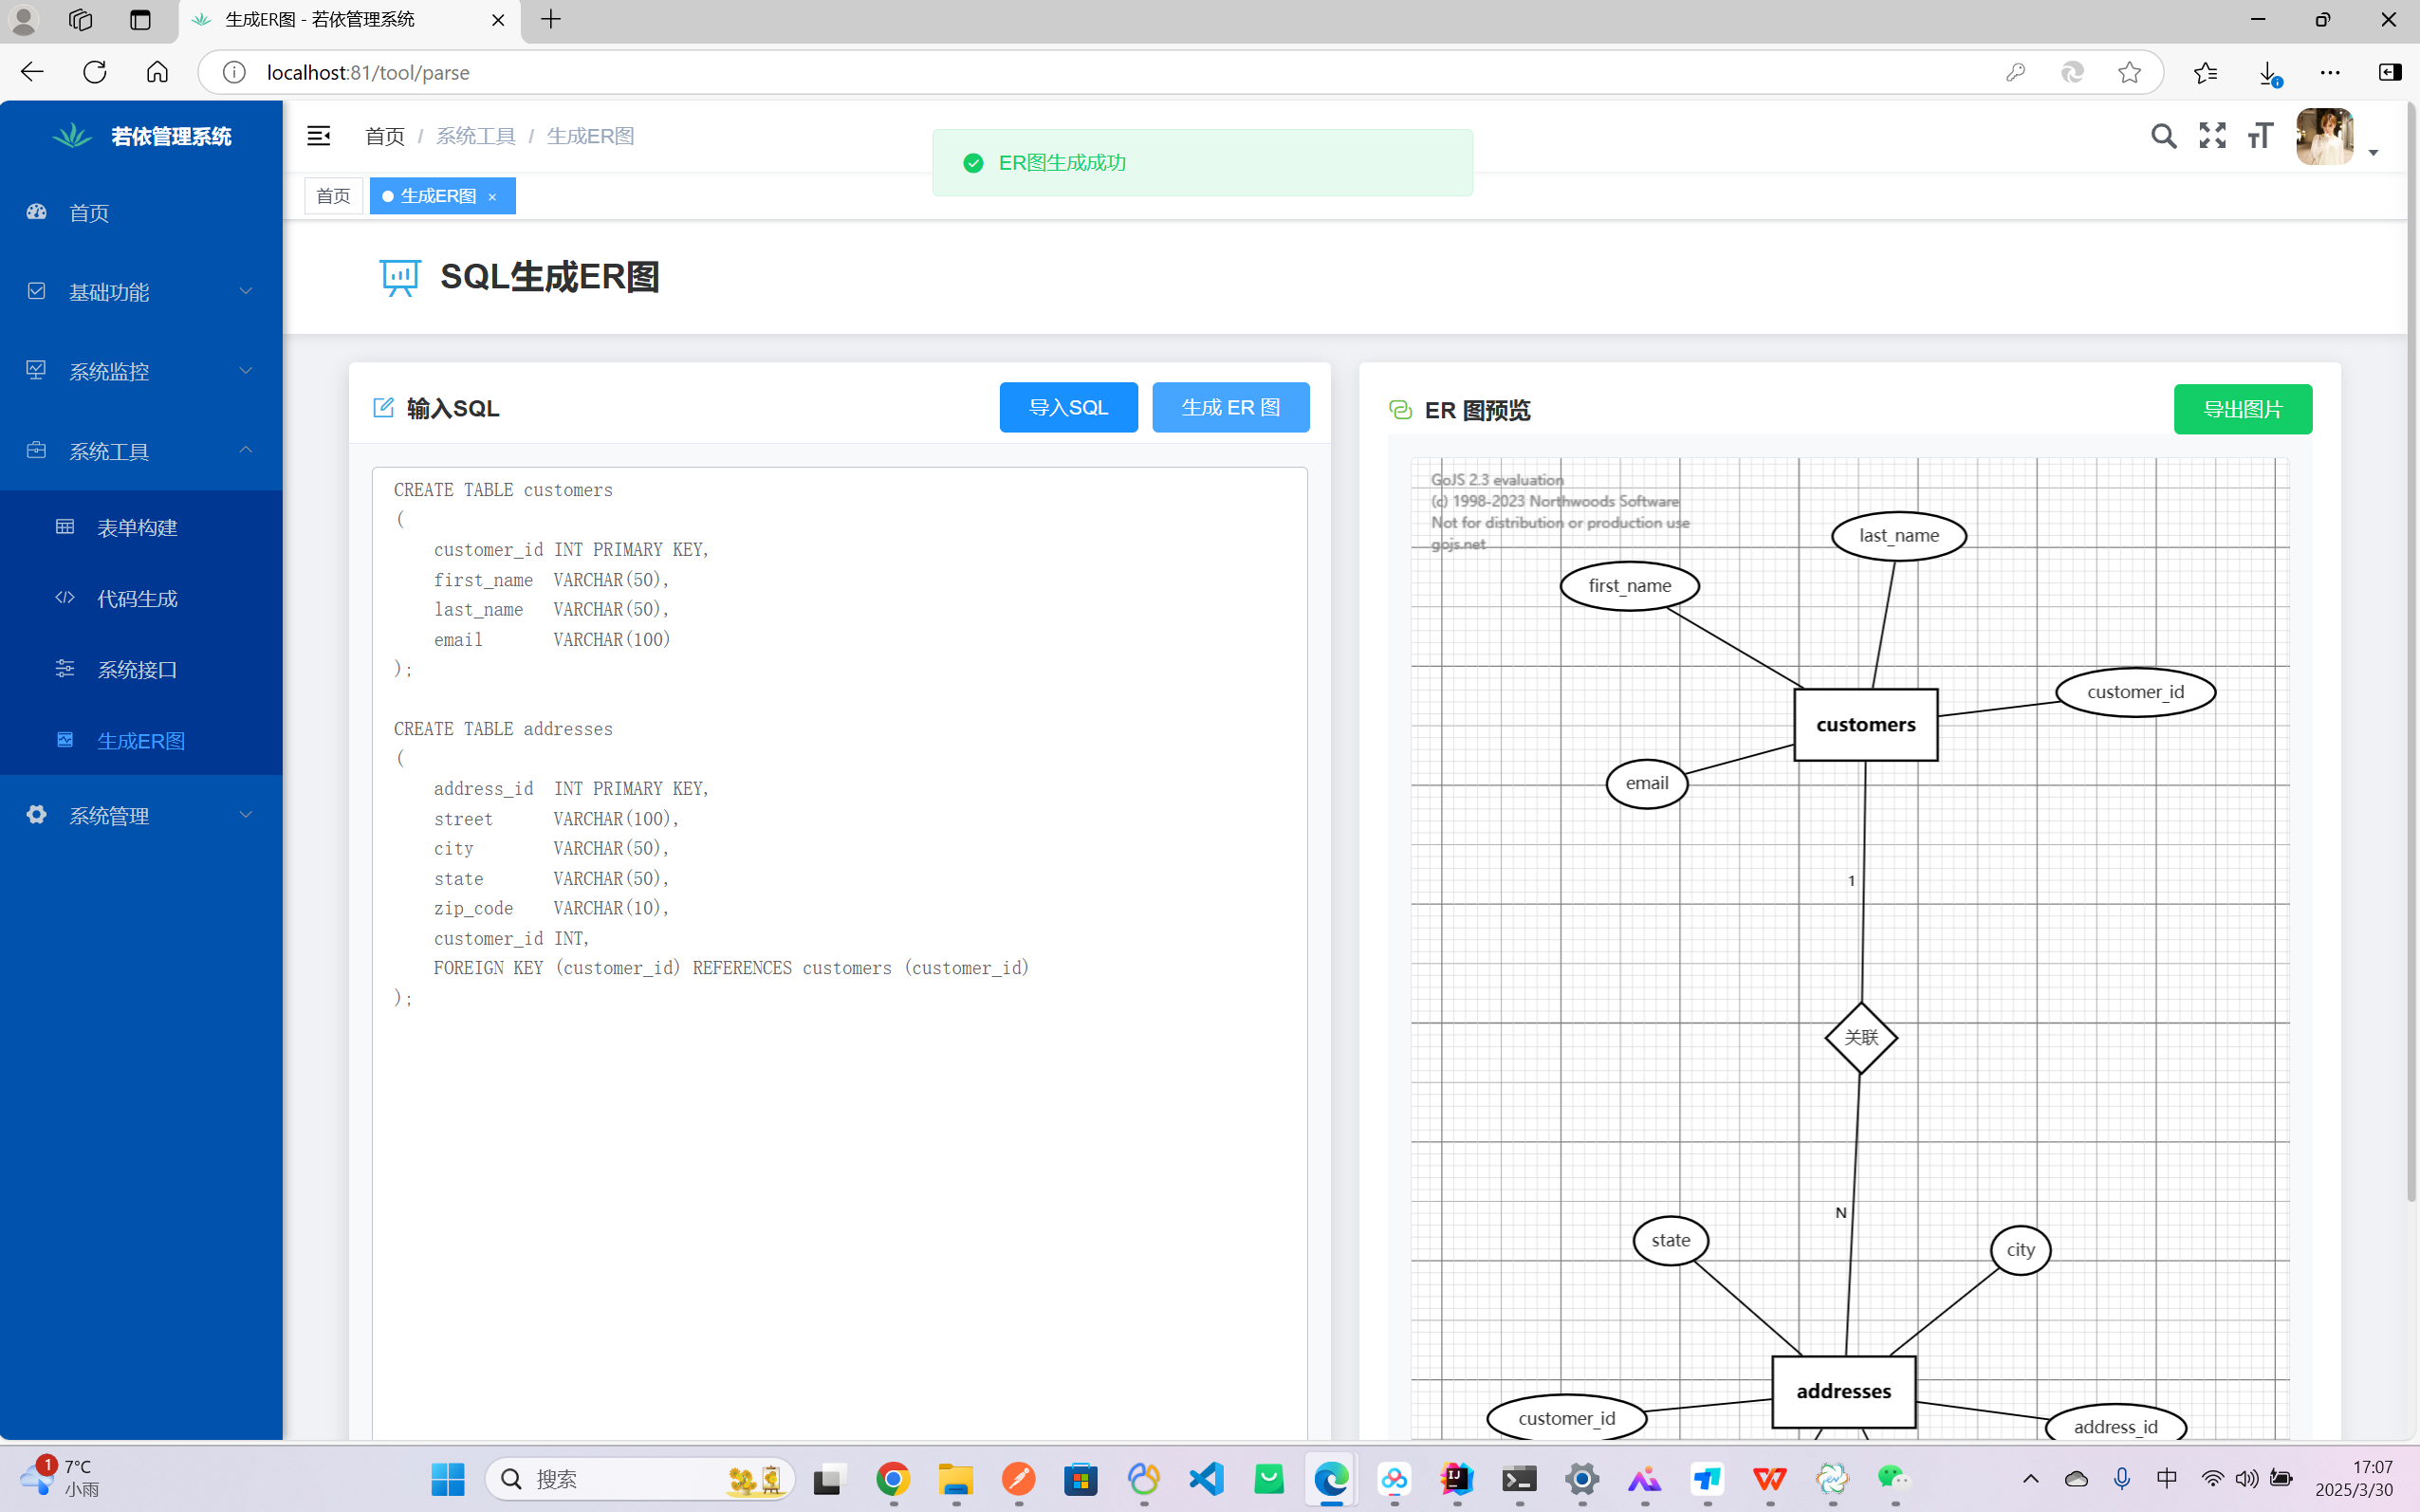Click the 生成 ER 图 button
This screenshot has width=2420, height=1512.
click(1230, 408)
